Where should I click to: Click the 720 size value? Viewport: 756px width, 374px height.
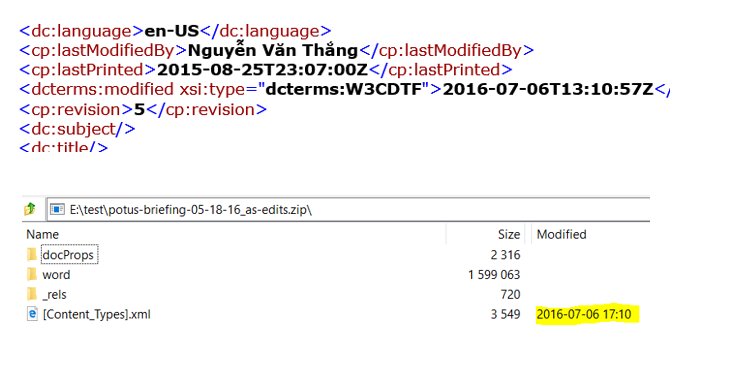[x=511, y=294]
